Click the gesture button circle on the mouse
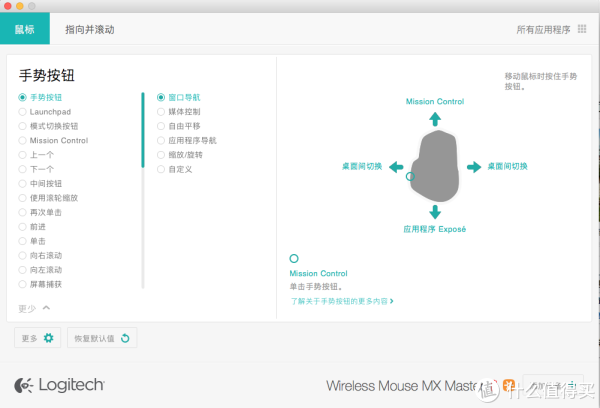This screenshot has height=408, width=600. pos(410,176)
